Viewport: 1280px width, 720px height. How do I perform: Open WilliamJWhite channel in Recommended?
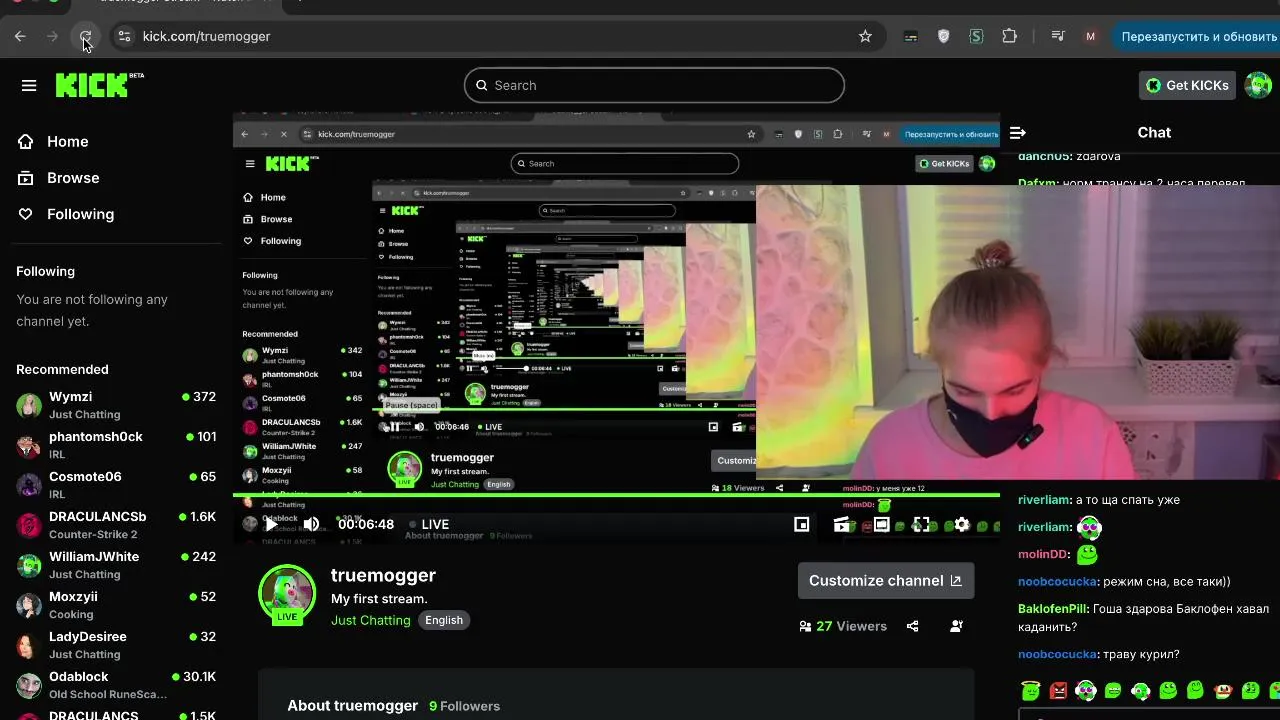point(116,564)
